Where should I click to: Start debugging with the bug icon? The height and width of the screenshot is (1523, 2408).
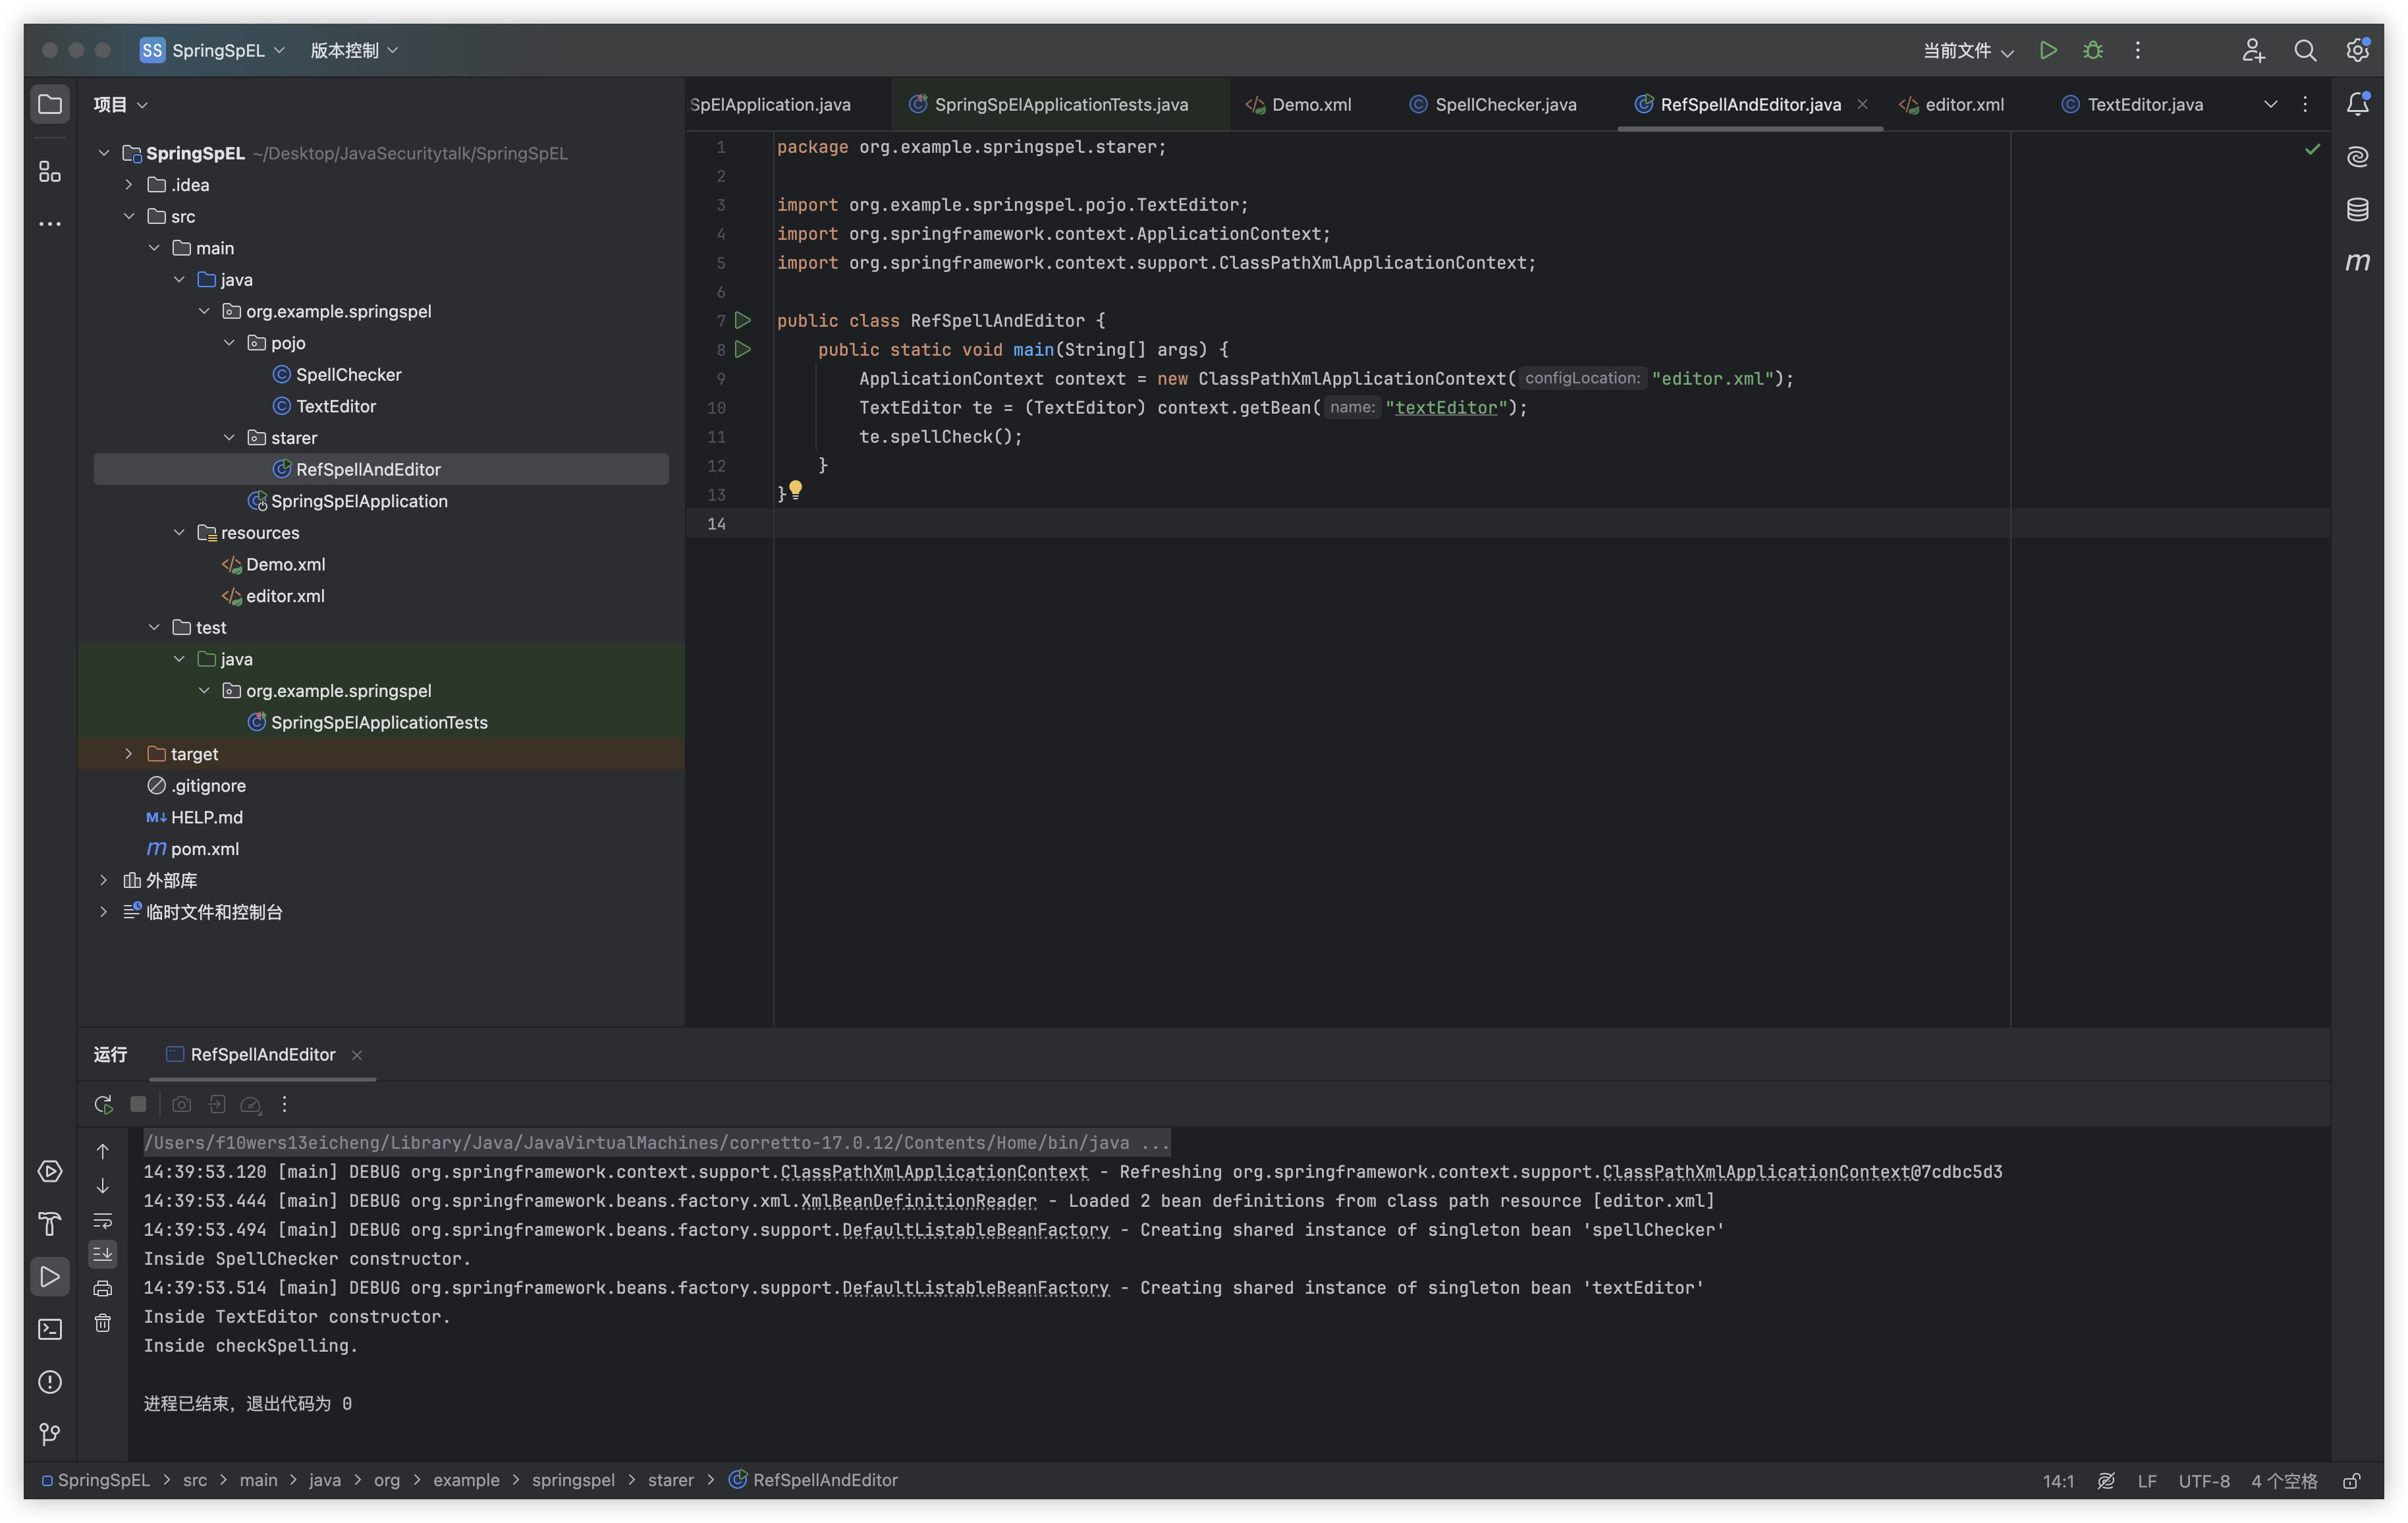click(x=2093, y=50)
